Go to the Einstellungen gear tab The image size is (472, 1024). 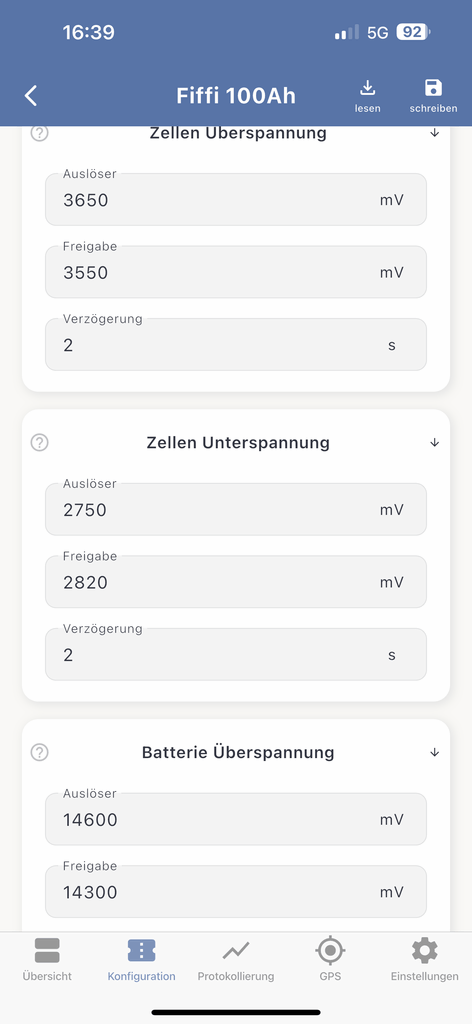424,959
